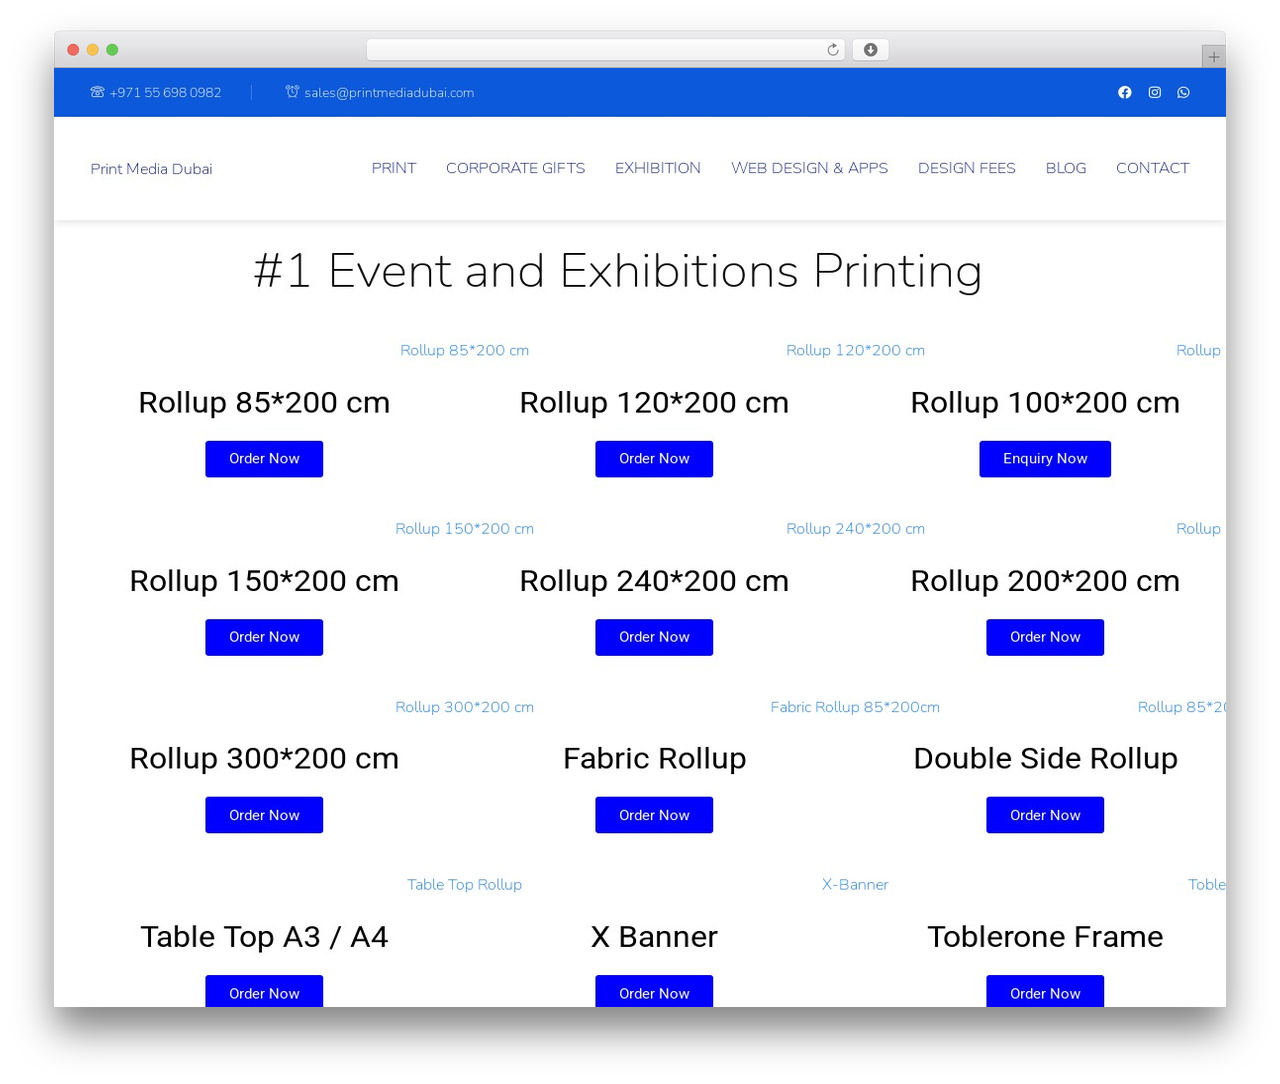The height and width of the screenshot is (1084, 1280).
Task: Open the BLOG page
Action: tap(1066, 168)
